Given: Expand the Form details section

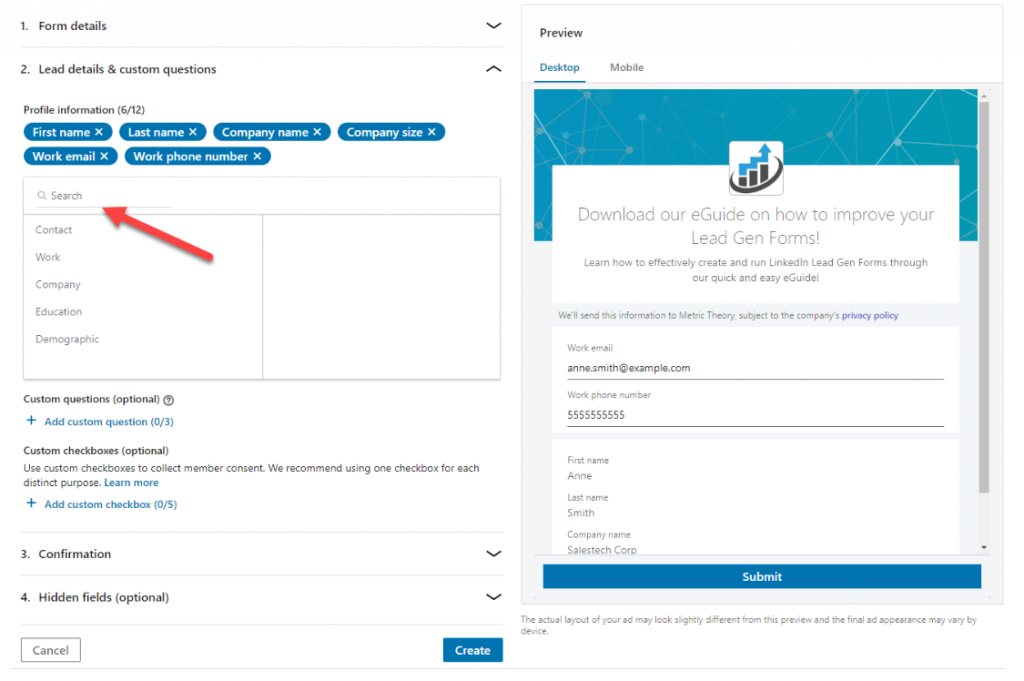Looking at the screenshot, I should (492, 25).
